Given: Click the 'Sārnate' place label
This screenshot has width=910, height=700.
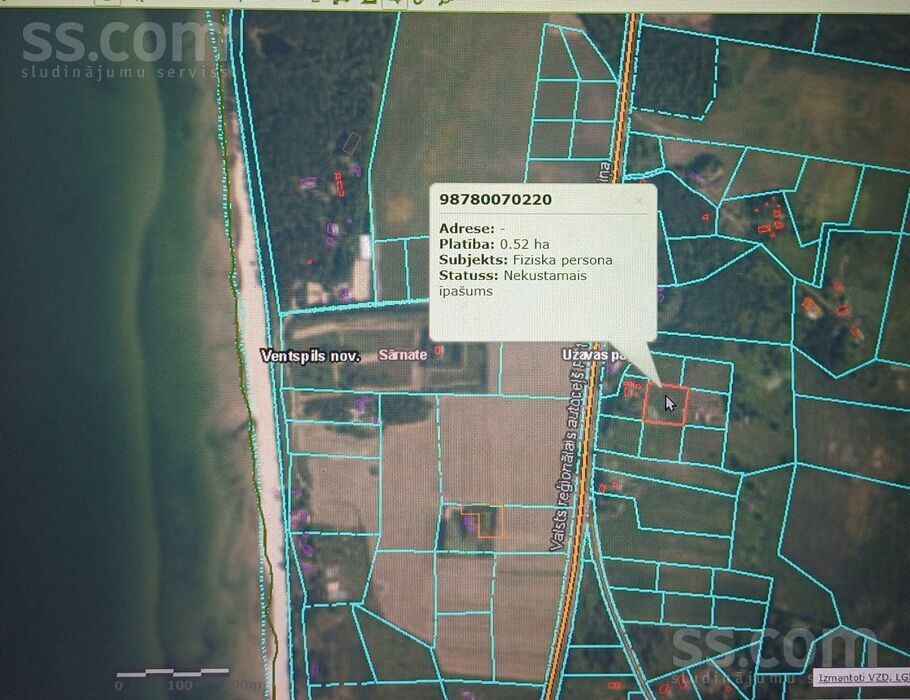Looking at the screenshot, I should tap(403, 355).
